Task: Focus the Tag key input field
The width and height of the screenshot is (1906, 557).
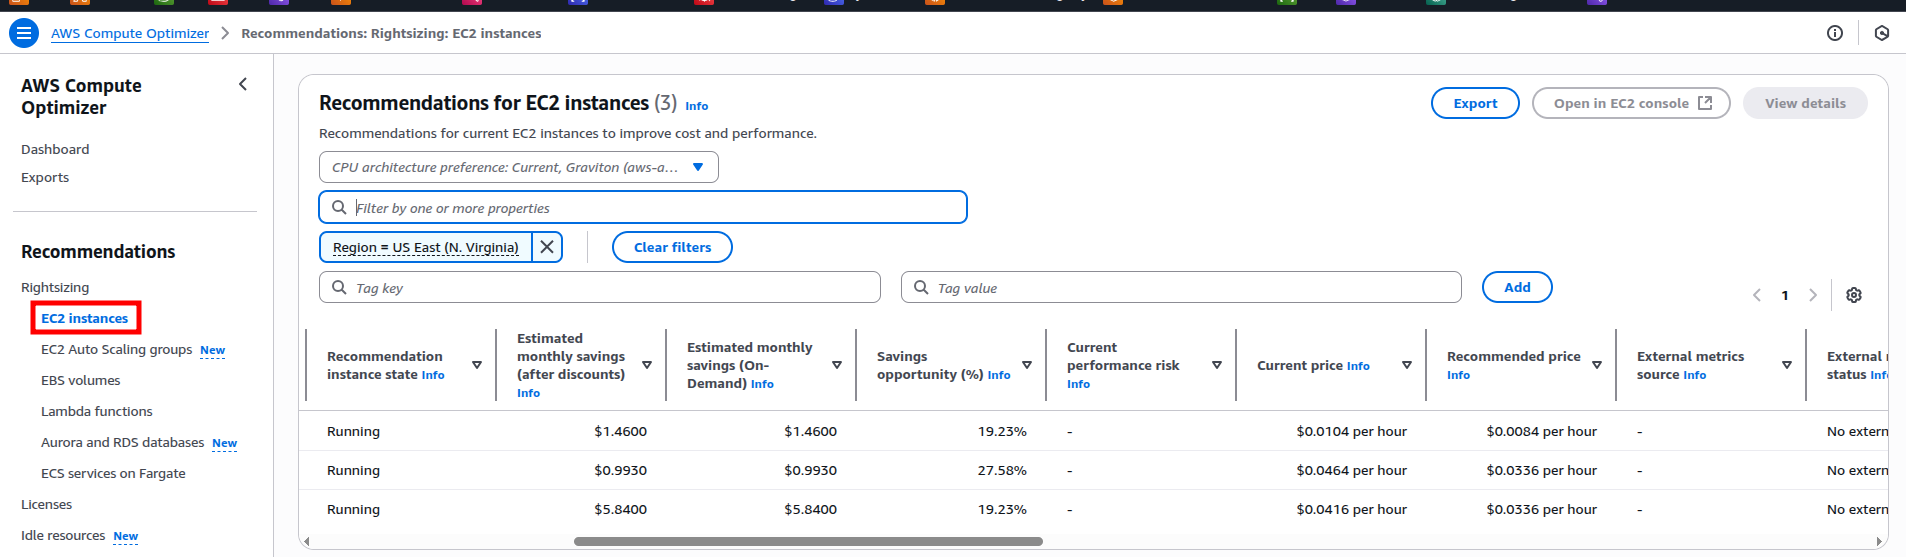Action: [x=600, y=288]
